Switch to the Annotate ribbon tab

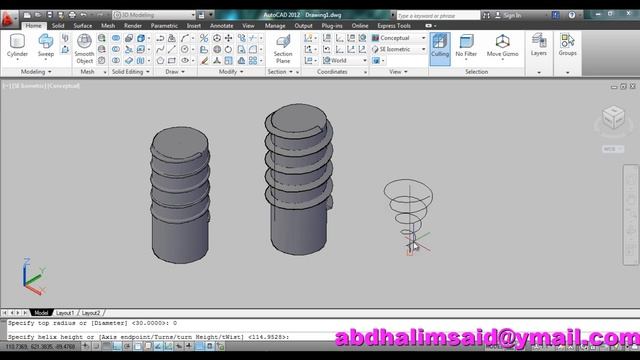coord(222,26)
